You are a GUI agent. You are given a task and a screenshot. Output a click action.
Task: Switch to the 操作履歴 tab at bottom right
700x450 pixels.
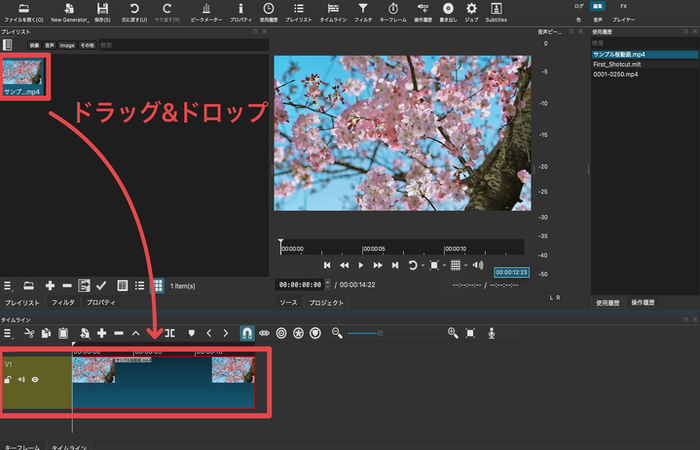click(642, 302)
